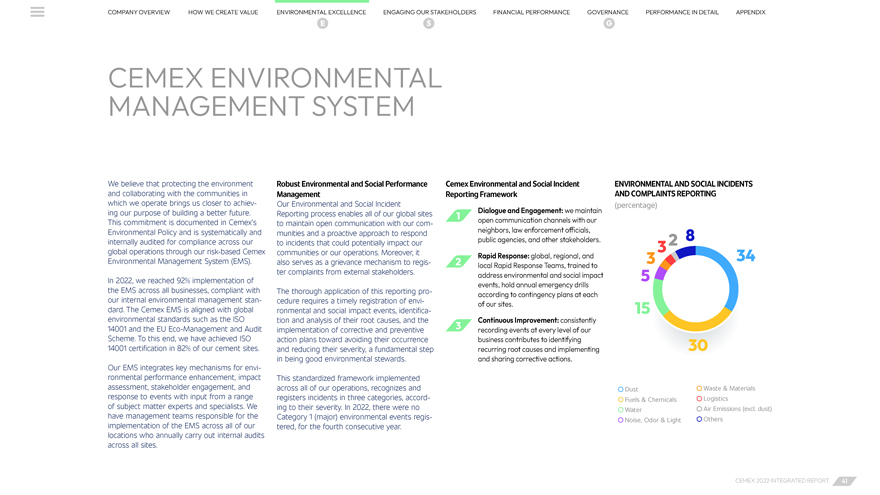This screenshot has width=880, height=495.
Task: Navigate to the Appendix section
Action: coord(750,12)
